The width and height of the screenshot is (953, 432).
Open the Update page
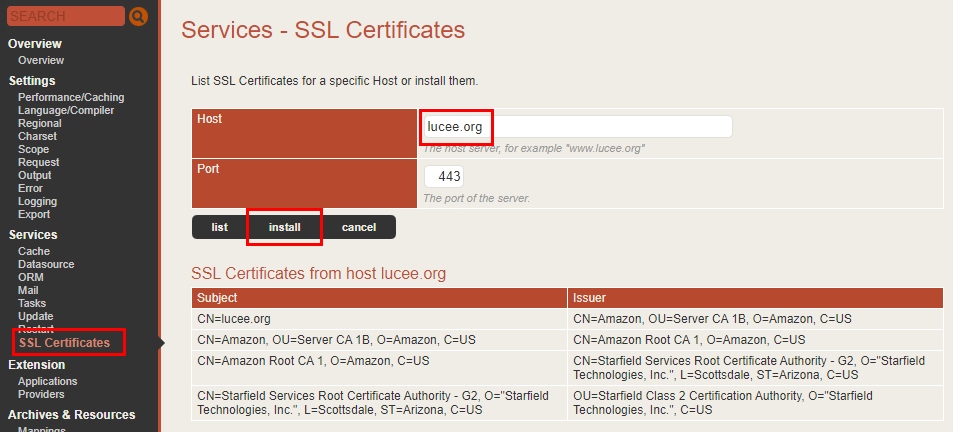[35, 317]
